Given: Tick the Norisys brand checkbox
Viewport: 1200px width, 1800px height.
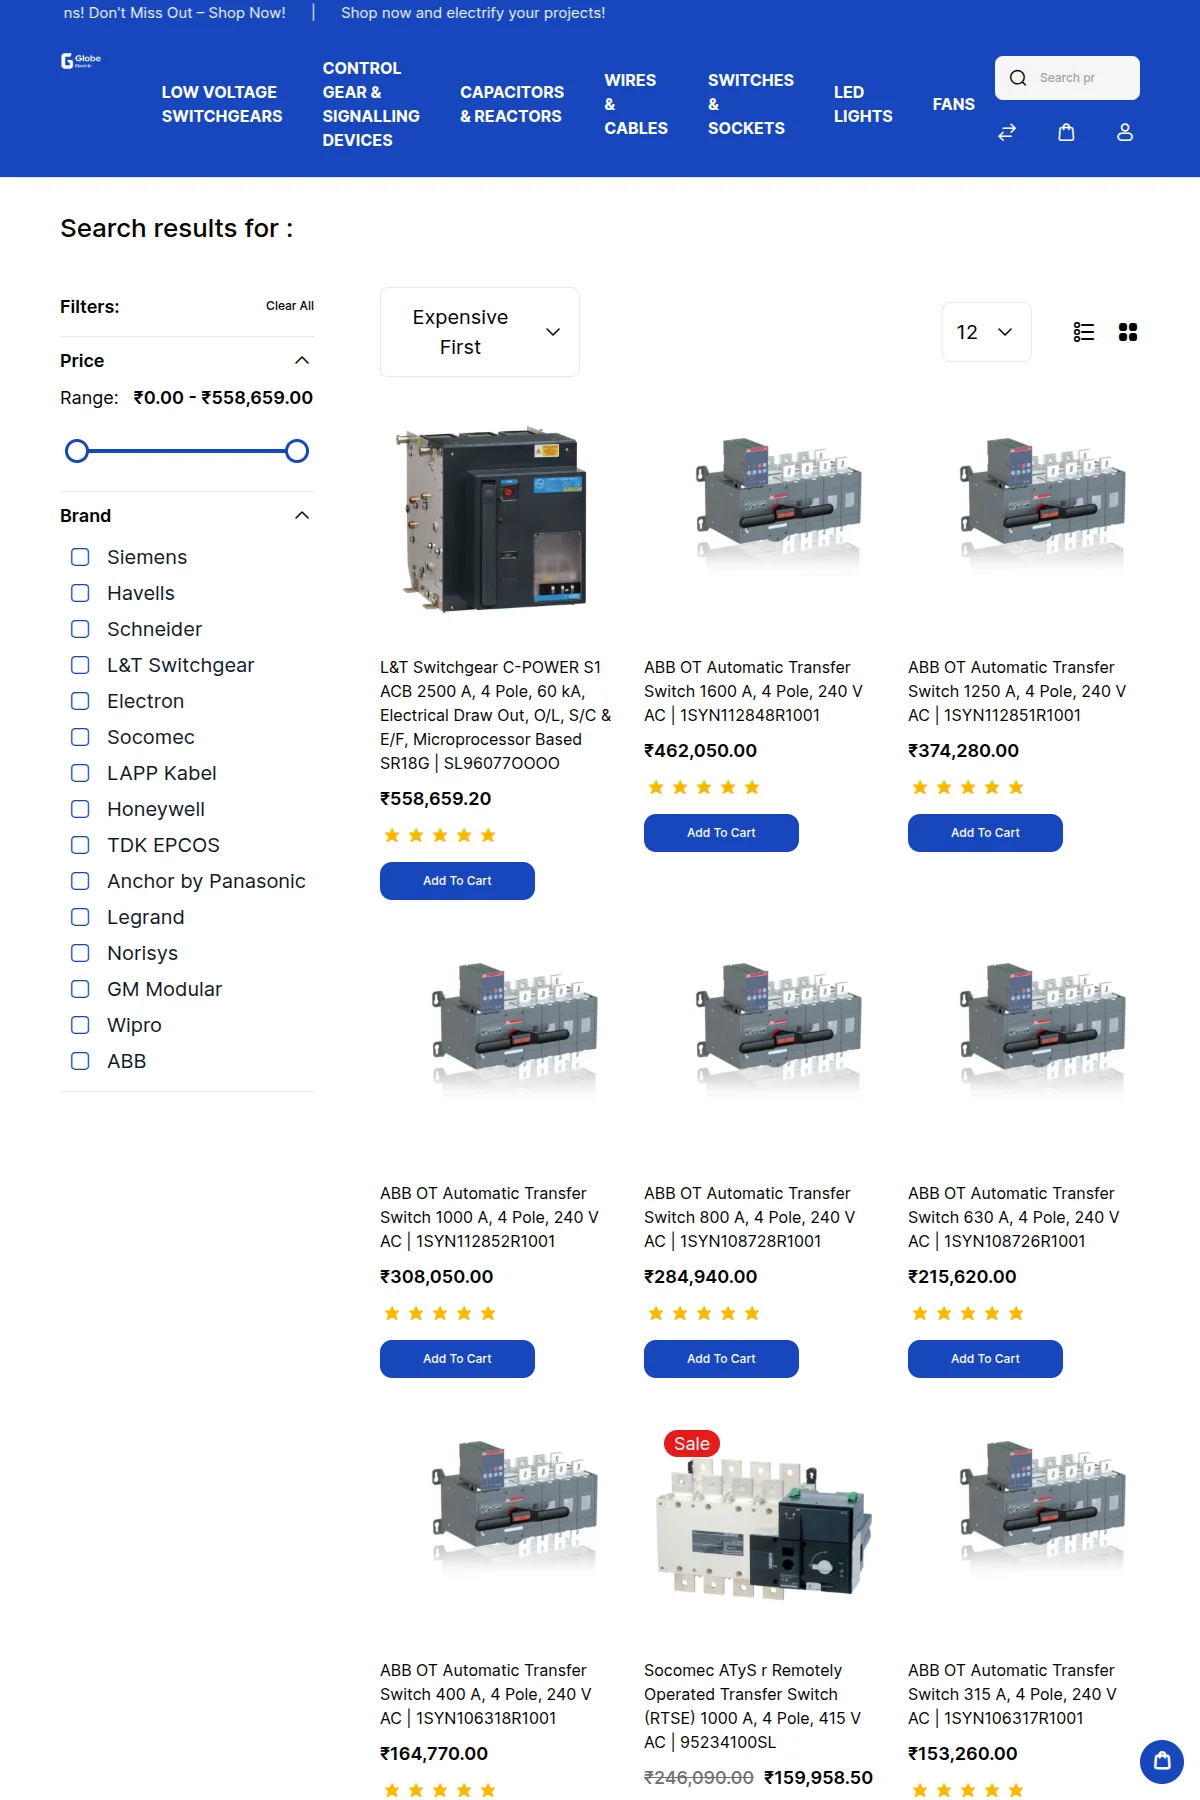Looking at the screenshot, I should (x=80, y=953).
